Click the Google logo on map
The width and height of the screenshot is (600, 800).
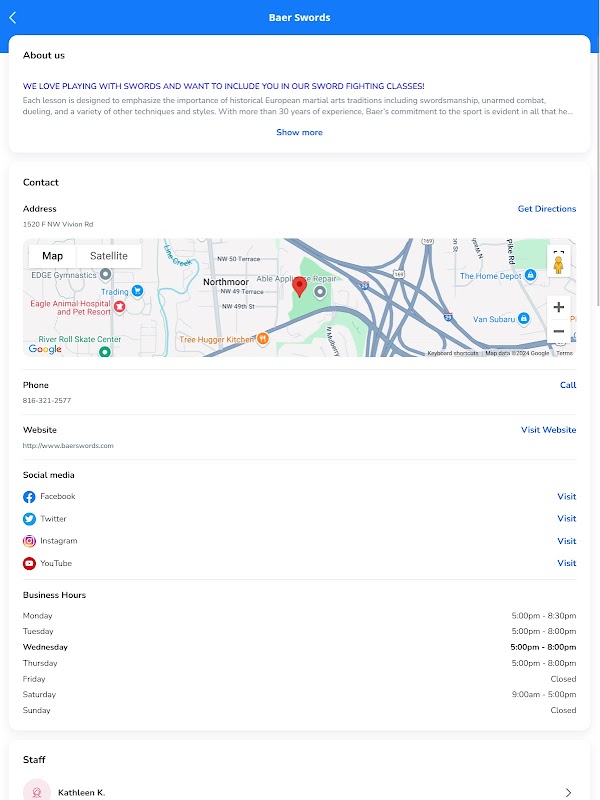(x=45, y=349)
